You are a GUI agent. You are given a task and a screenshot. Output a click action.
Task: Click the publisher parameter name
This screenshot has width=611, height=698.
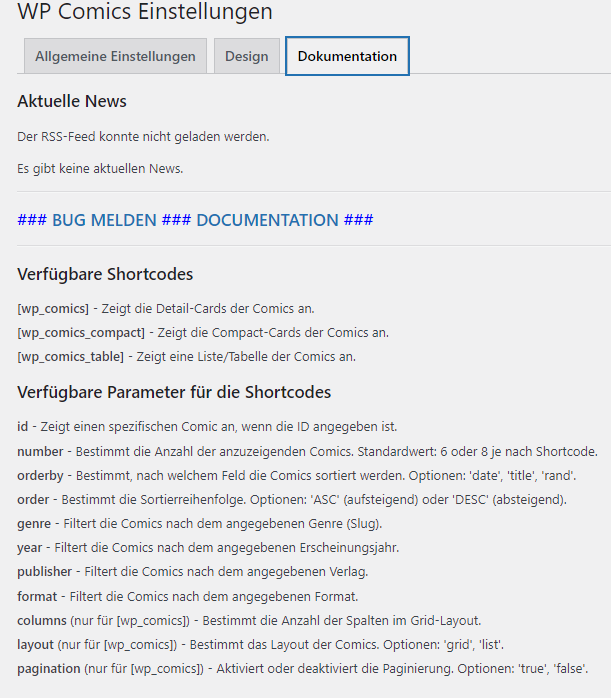click(x=45, y=572)
